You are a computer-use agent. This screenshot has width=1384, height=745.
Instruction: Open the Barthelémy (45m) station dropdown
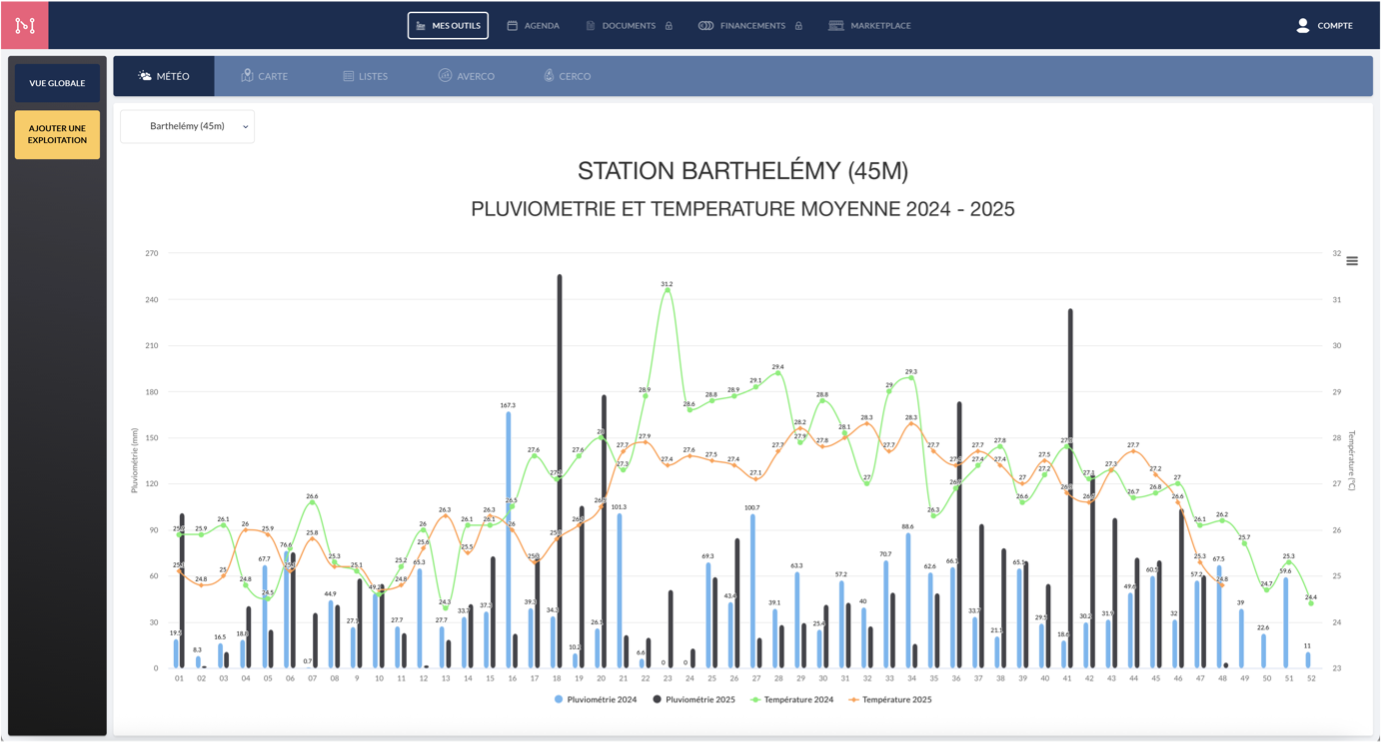point(187,127)
